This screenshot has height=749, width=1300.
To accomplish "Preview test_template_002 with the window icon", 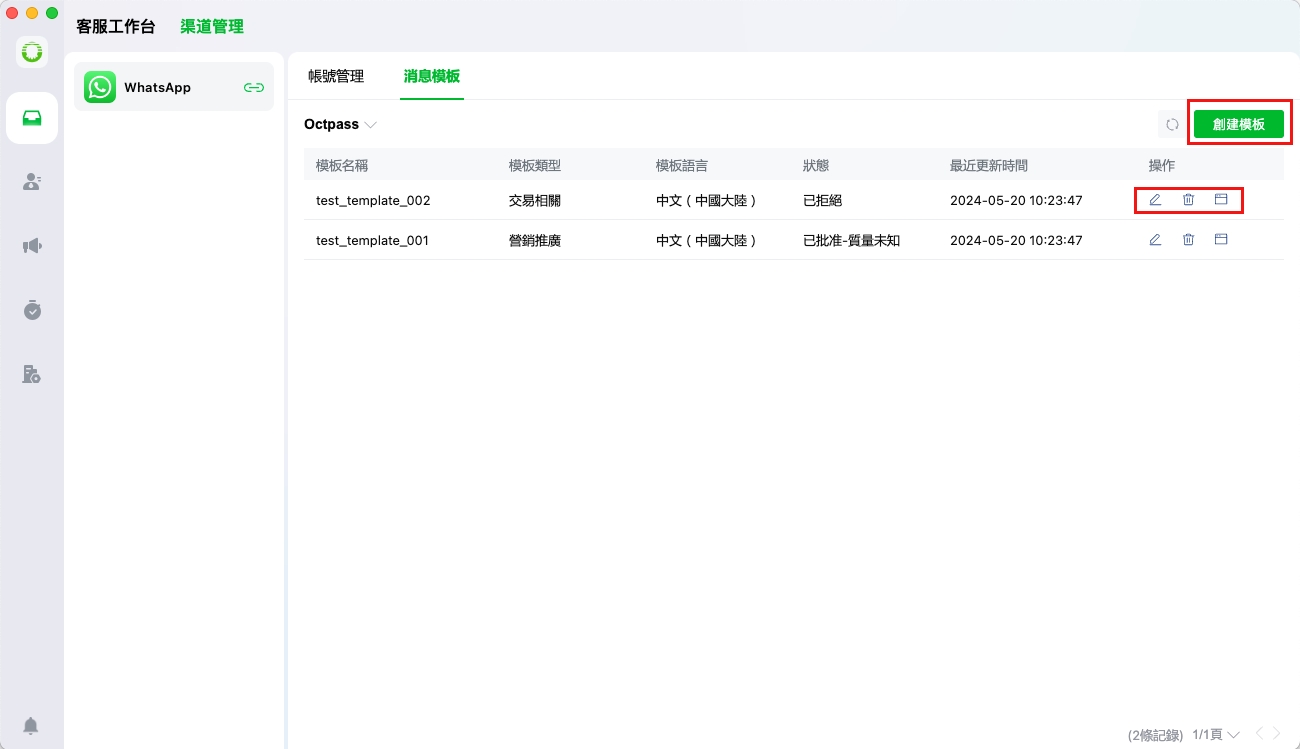I will [1221, 200].
